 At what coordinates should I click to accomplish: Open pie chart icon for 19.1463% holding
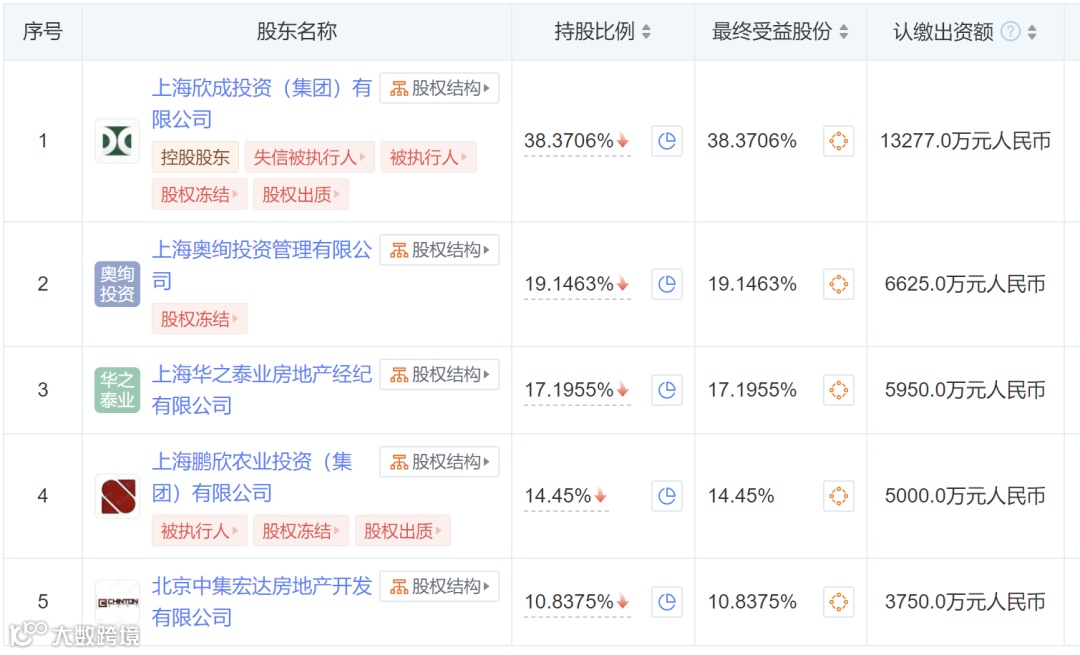pos(667,284)
